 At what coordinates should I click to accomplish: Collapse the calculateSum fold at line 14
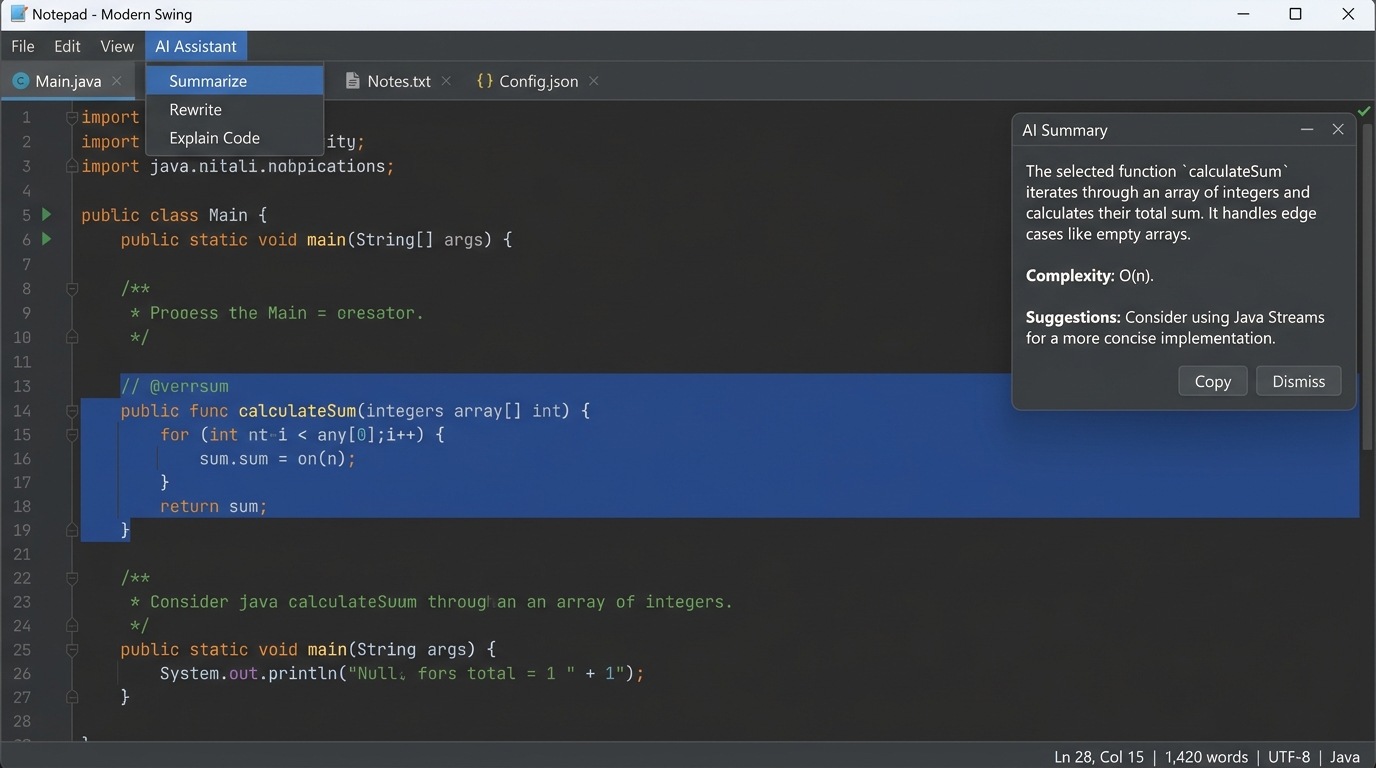pos(72,411)
